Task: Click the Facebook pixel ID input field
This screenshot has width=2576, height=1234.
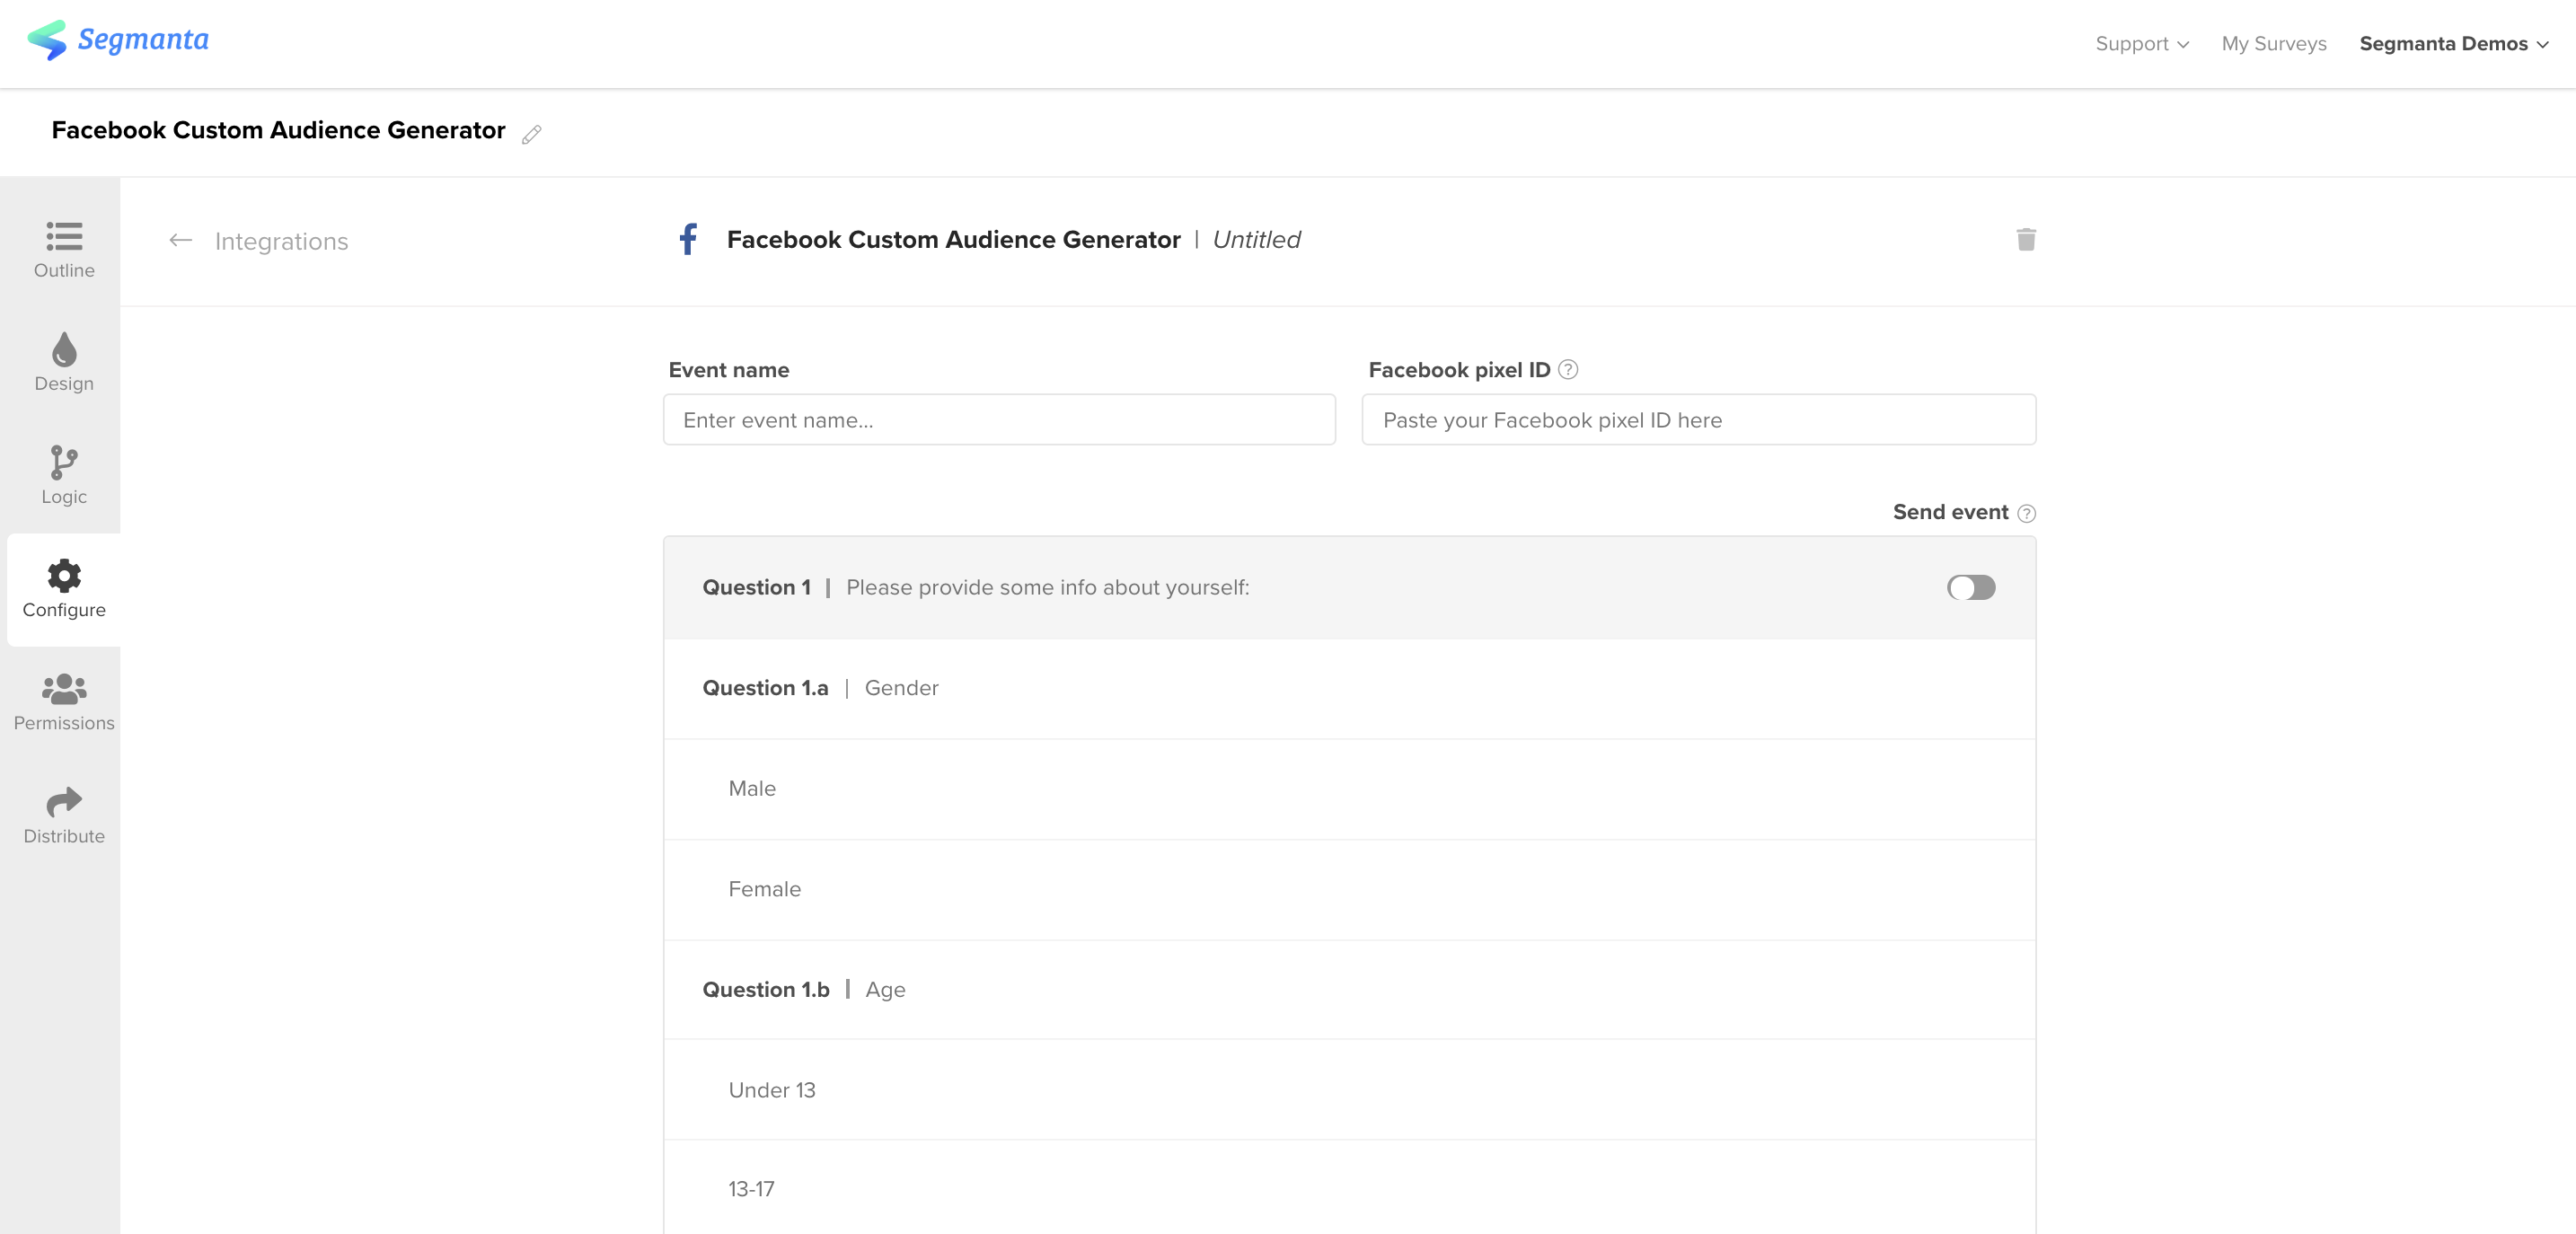Action: click(1698, 420)
